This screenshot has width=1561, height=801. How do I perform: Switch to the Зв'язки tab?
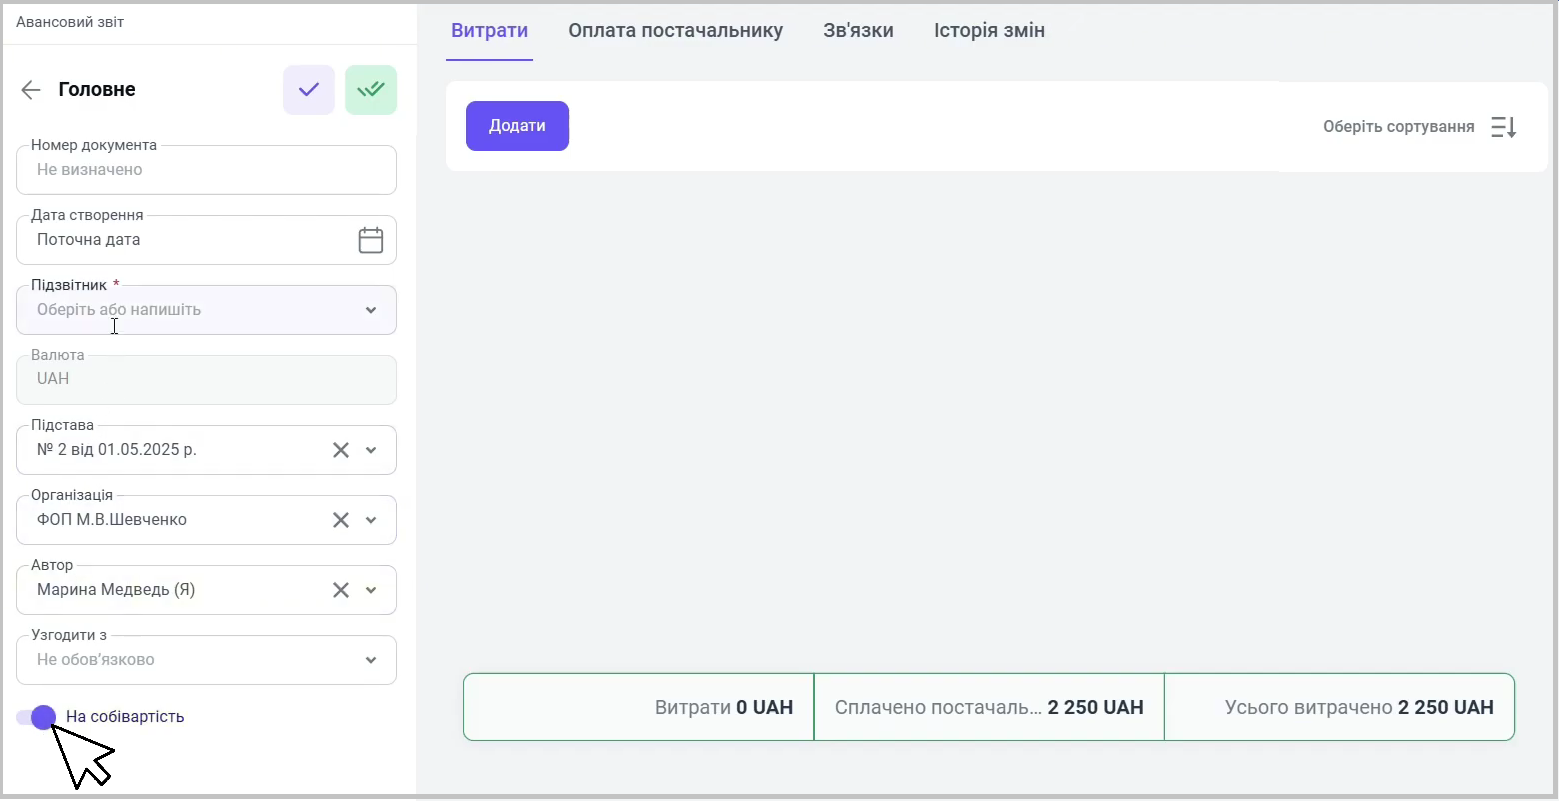tap(858, 30)
